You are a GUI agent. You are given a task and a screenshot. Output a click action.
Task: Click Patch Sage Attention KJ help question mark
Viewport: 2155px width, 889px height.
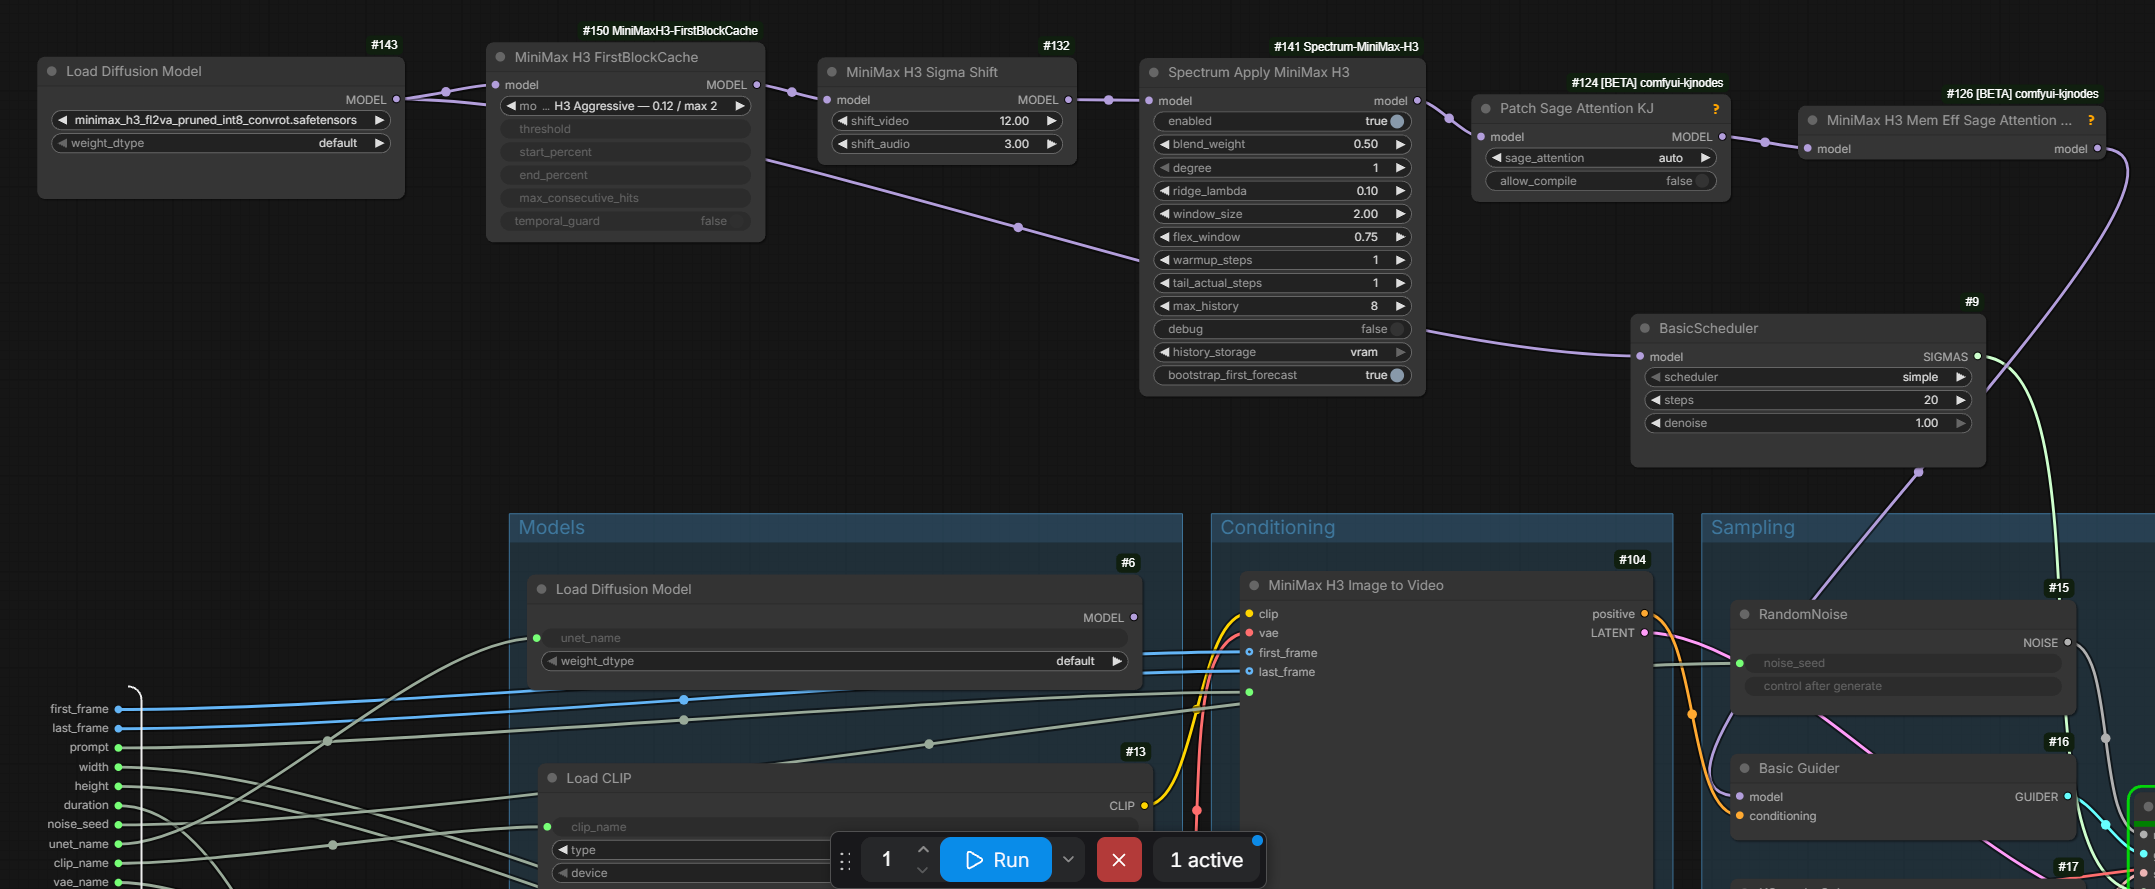pyautogui.click(x=1716, y=109)
